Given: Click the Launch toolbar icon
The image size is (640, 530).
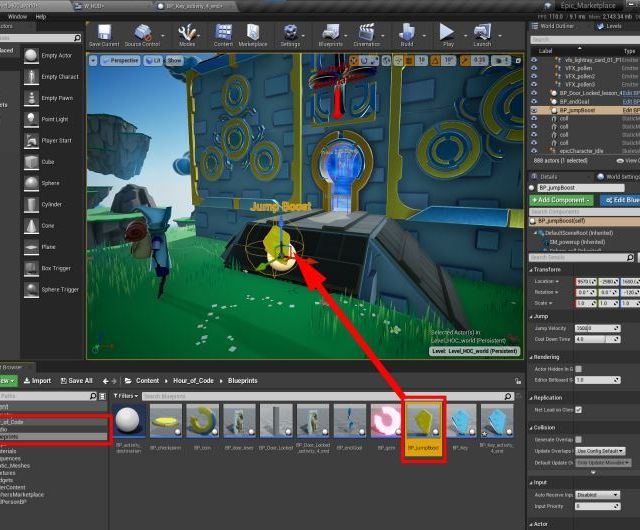Looking at the screenshot, I should [482, 33].
